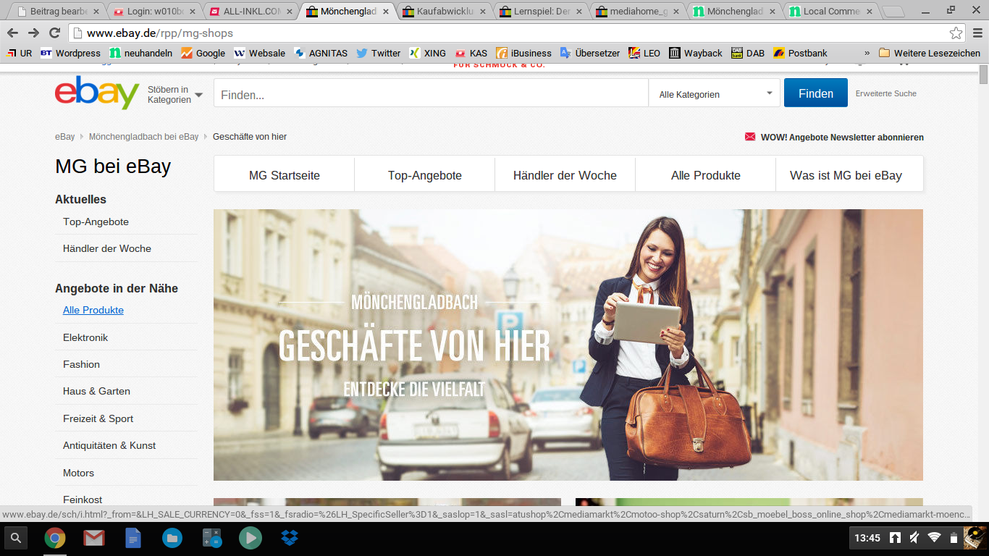This screenshot has width=989, height=556.
Task: Open the DAB bookmark
Action: click(748, 53)
